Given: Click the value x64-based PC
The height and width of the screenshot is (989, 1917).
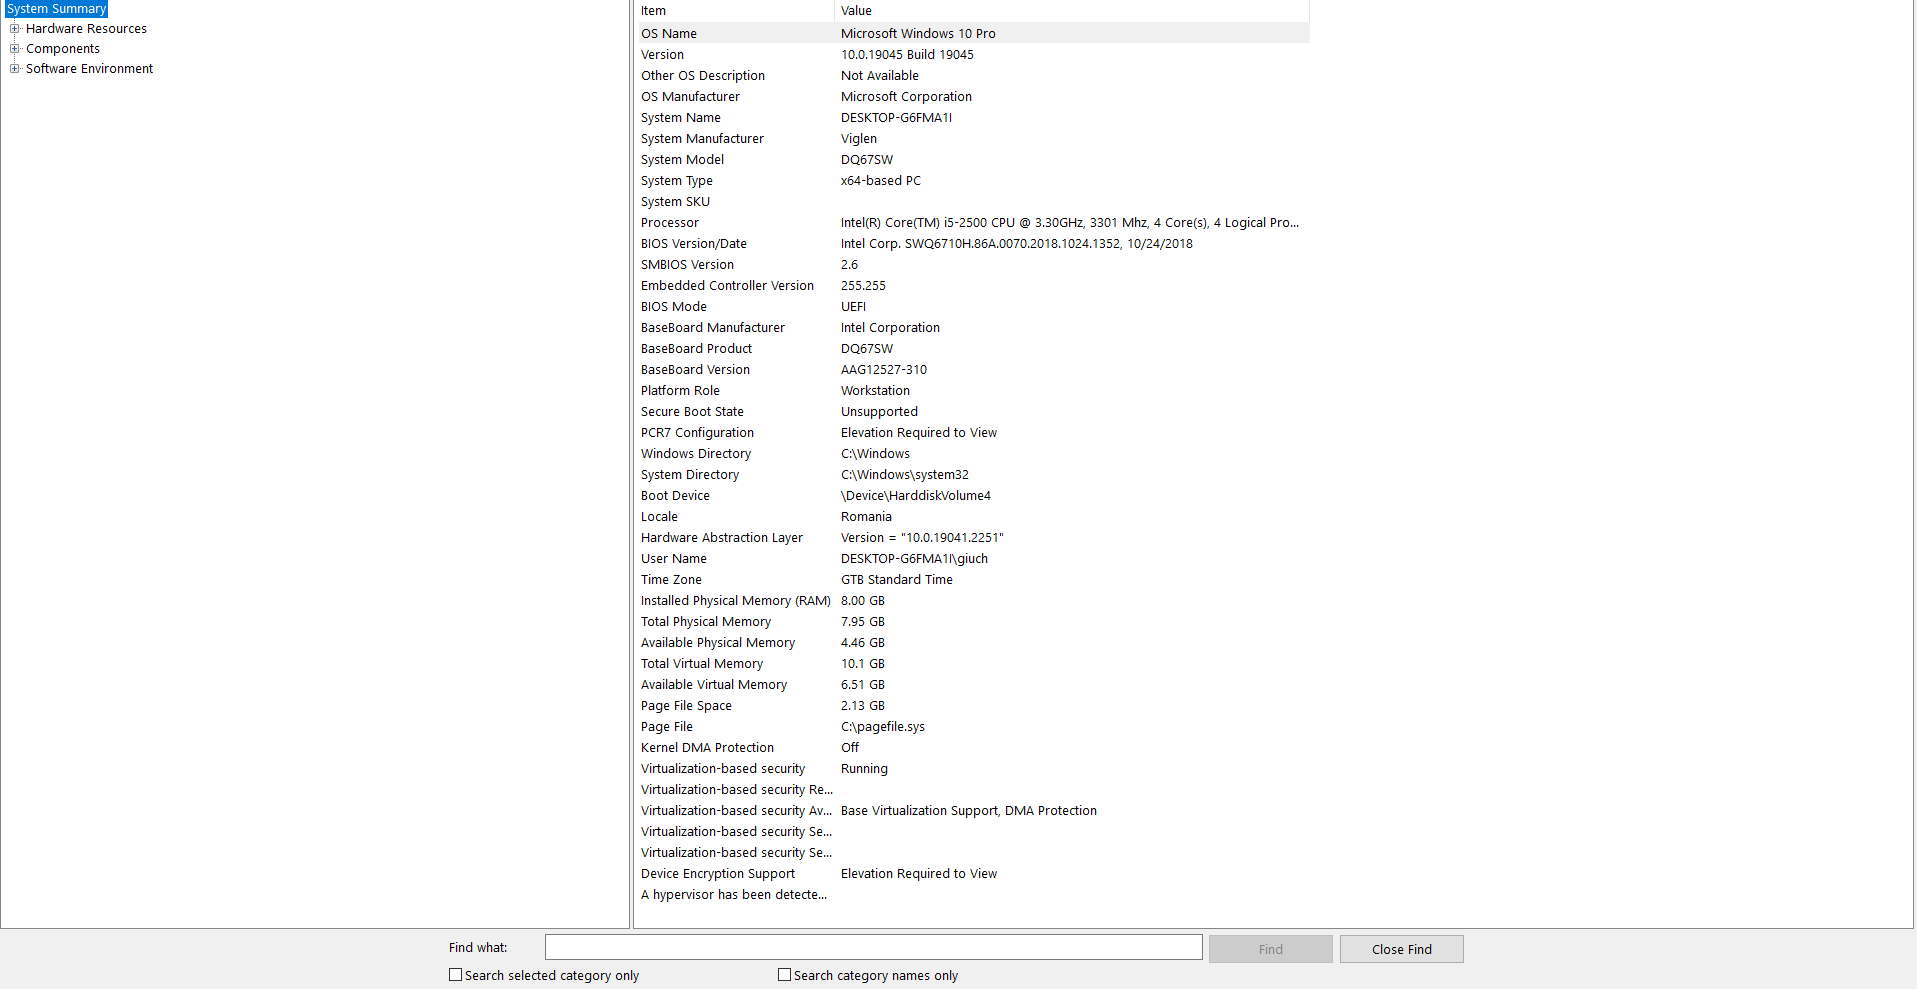Looking at the screenshot, I should pos(881,181).
